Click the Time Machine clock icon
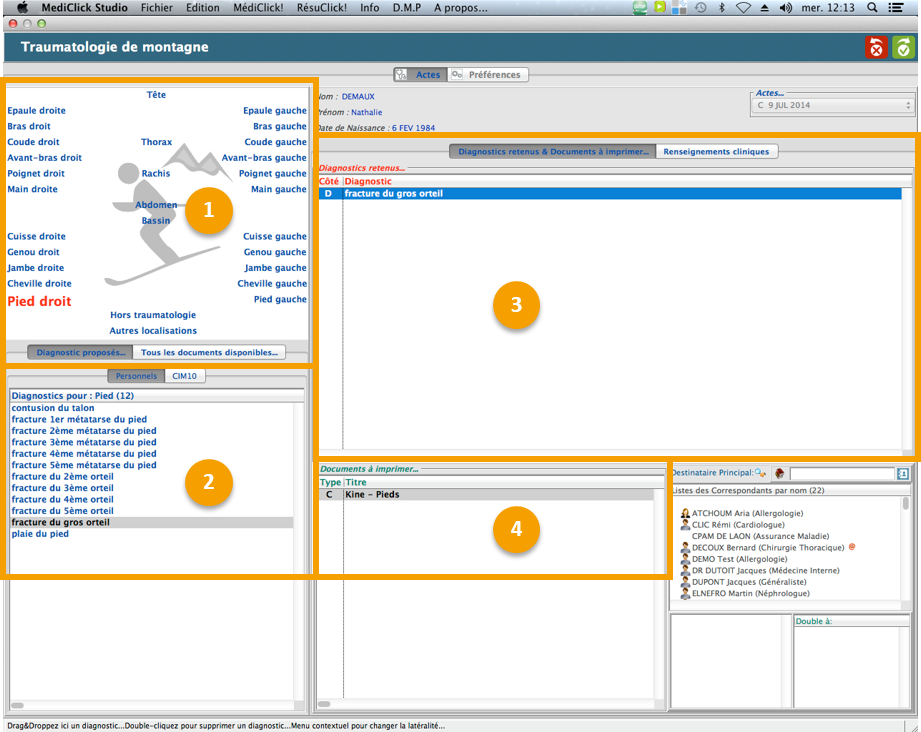The height and width of the screenshot is (732, 921). click(701, 7)
